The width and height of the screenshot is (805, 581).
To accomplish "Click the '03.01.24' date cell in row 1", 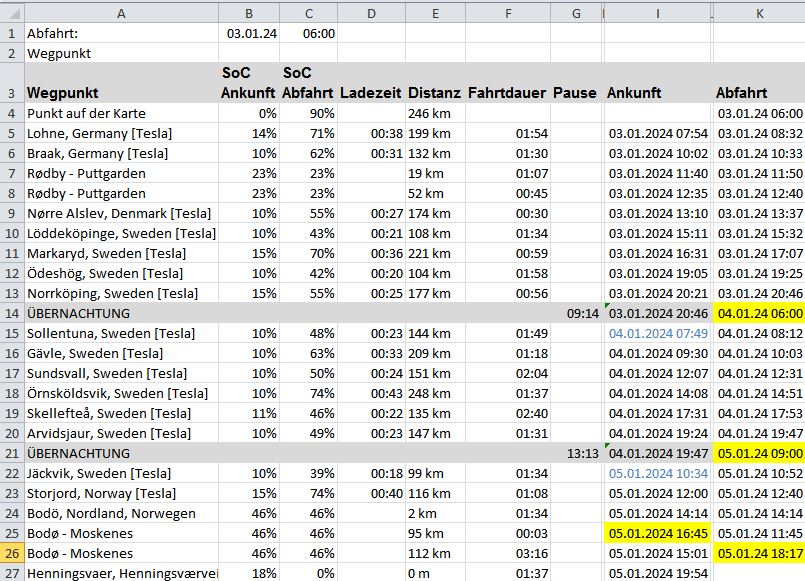I will click(249, 33).
